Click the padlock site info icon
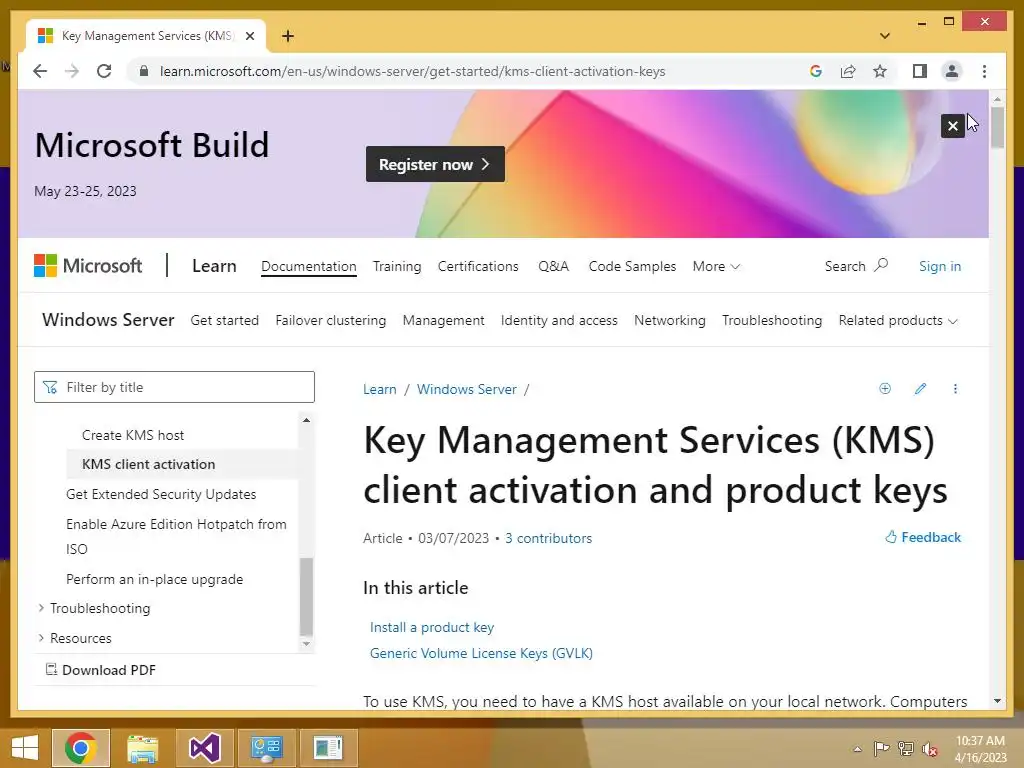The image size is (1024, 768). click(x=144, y=71)
